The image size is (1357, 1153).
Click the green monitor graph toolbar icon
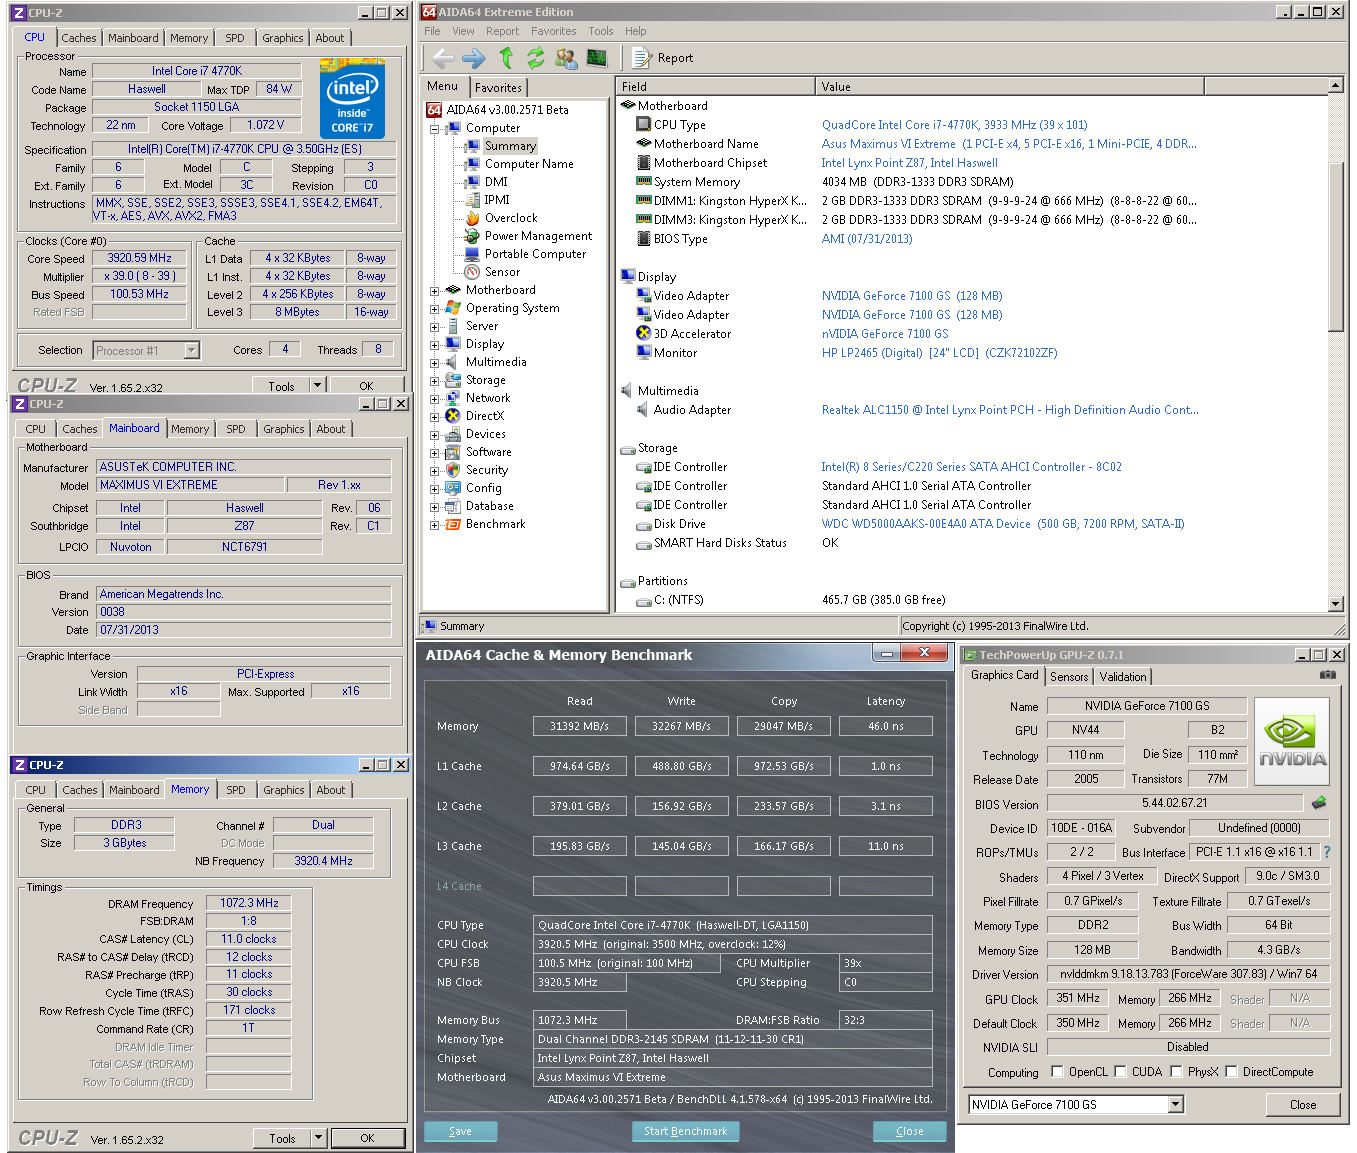pos(597,58)
